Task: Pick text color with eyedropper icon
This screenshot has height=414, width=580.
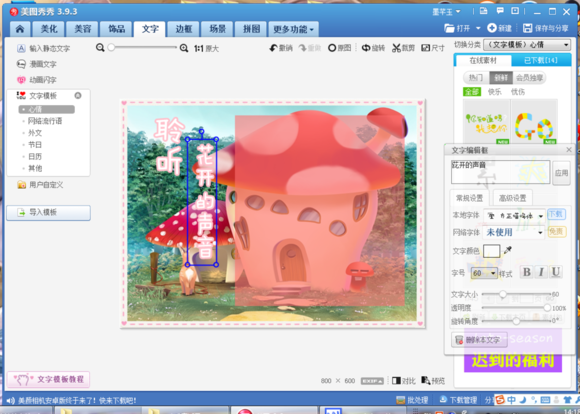Action: point(508,250)
